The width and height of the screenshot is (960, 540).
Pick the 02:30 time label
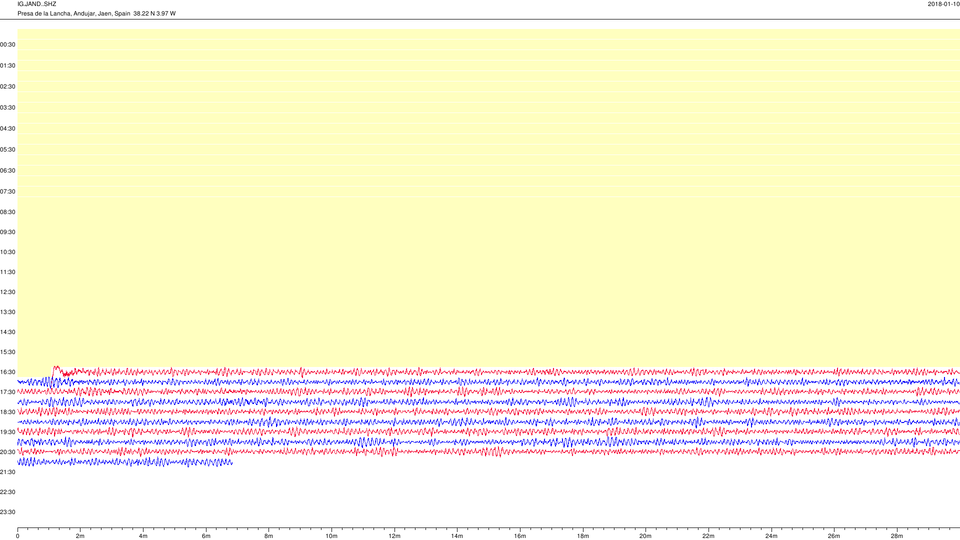coord(7,87)
